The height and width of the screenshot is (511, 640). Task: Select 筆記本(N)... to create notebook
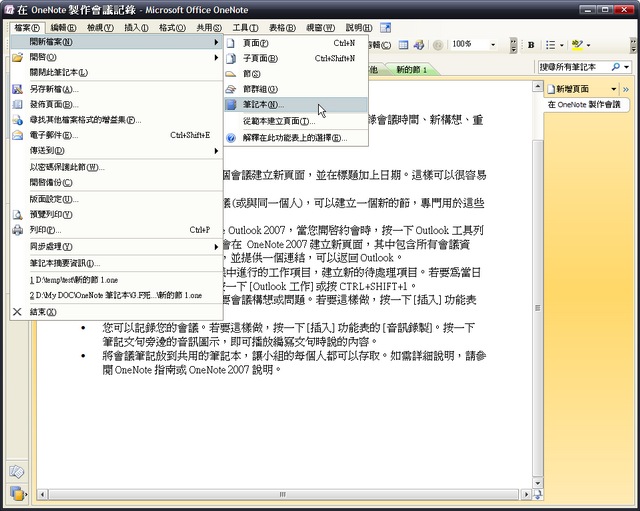[x=296, y=104]
